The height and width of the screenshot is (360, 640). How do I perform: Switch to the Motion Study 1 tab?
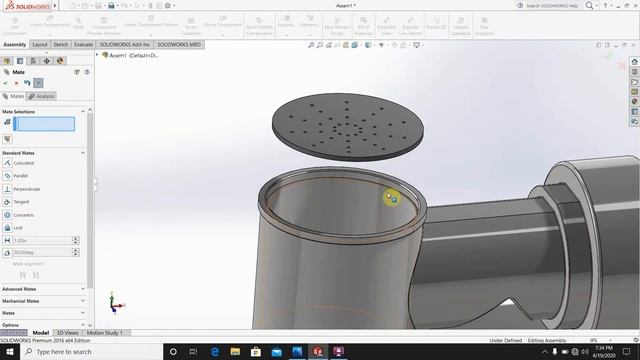[x=104, y=333]
